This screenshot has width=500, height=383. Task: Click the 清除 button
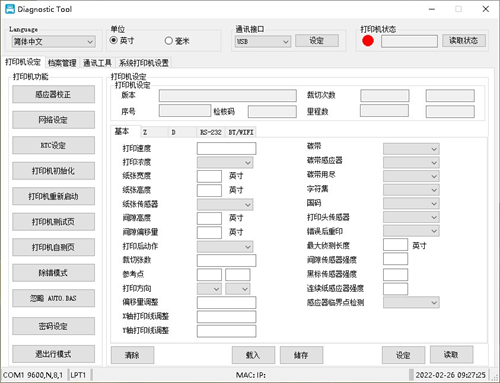coord(132,355)
